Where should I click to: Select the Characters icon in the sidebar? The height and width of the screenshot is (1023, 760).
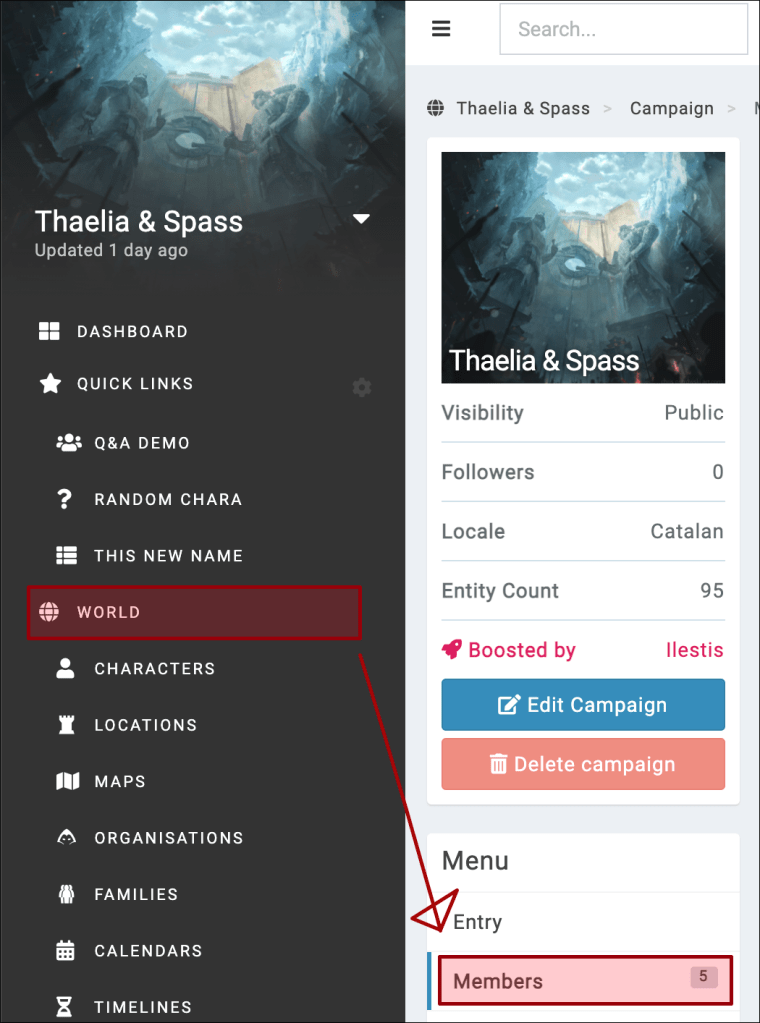click(64, 668)
